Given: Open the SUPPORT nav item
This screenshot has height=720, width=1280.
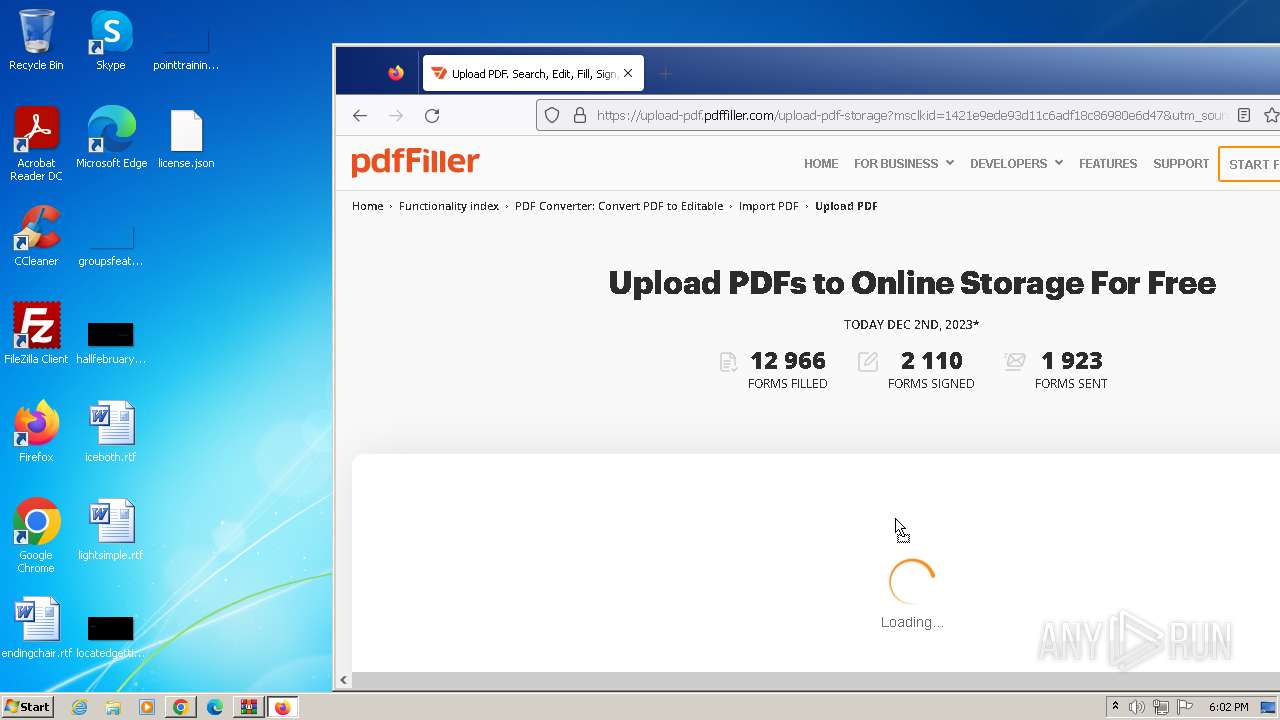Looking at the screenshot, I should (1181, 164).
